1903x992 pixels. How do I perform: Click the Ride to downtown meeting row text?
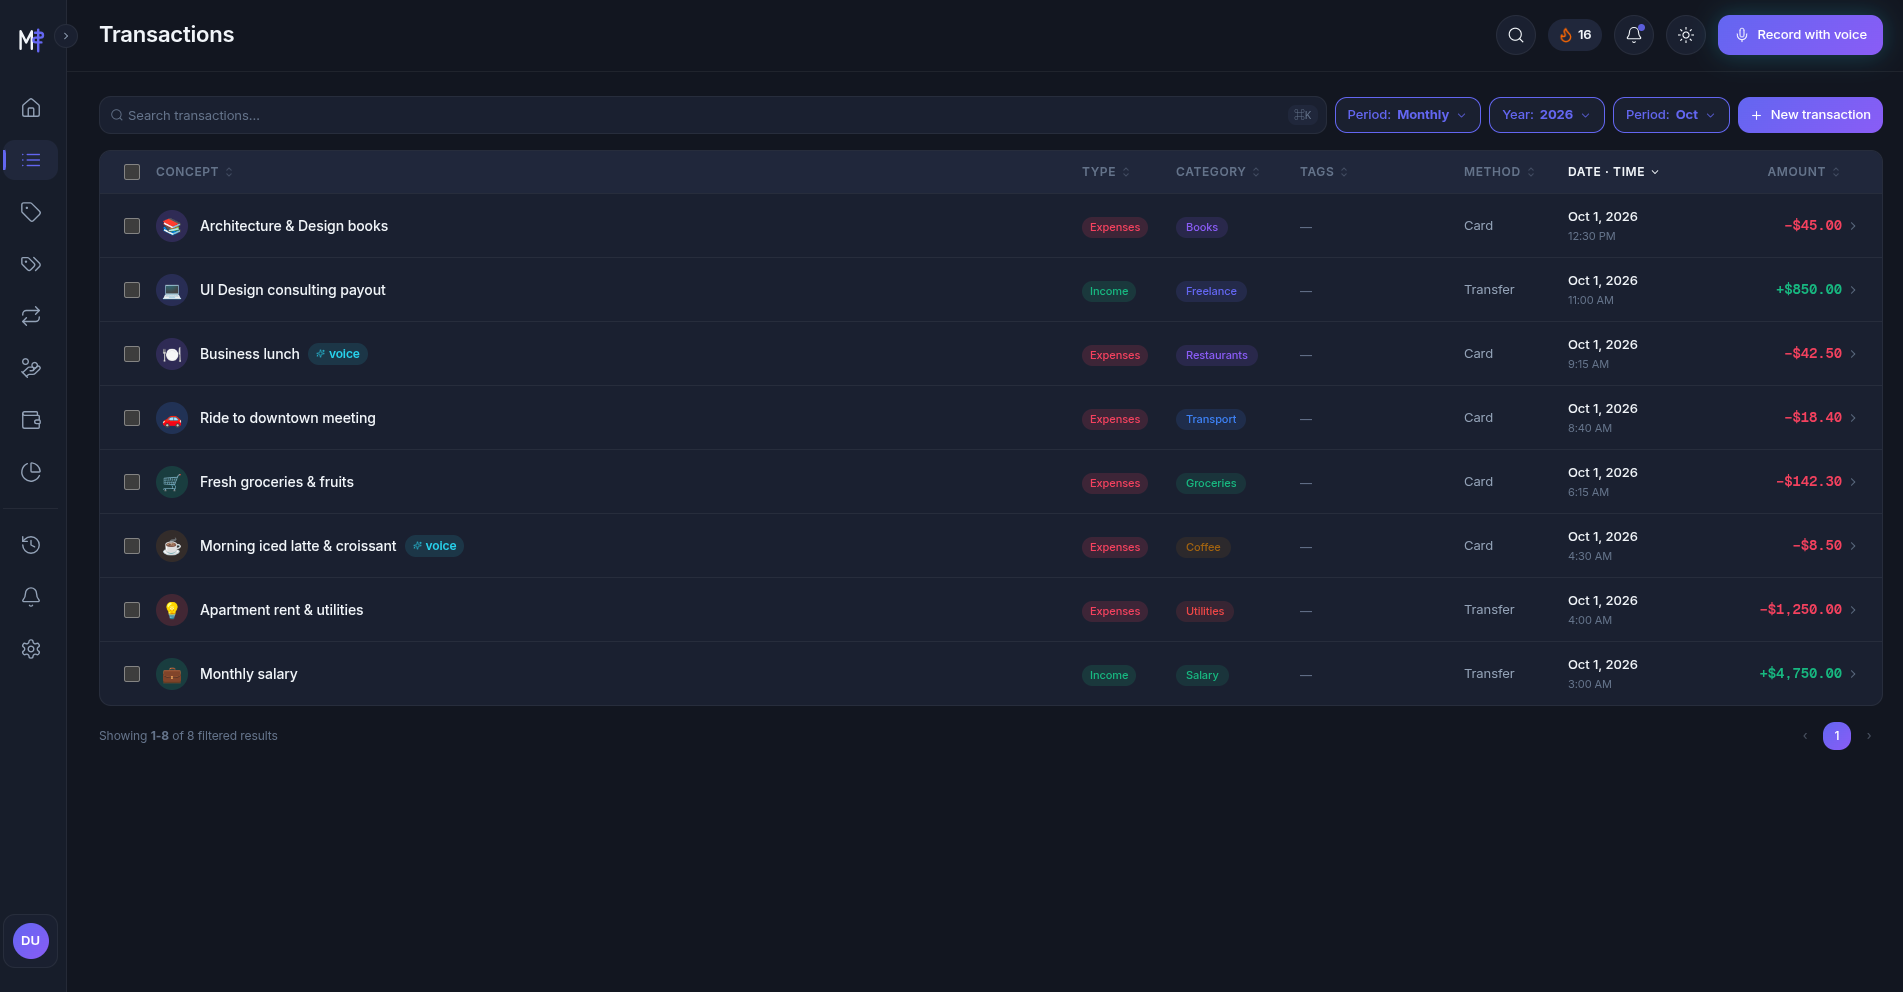click(x=288, y=418)
